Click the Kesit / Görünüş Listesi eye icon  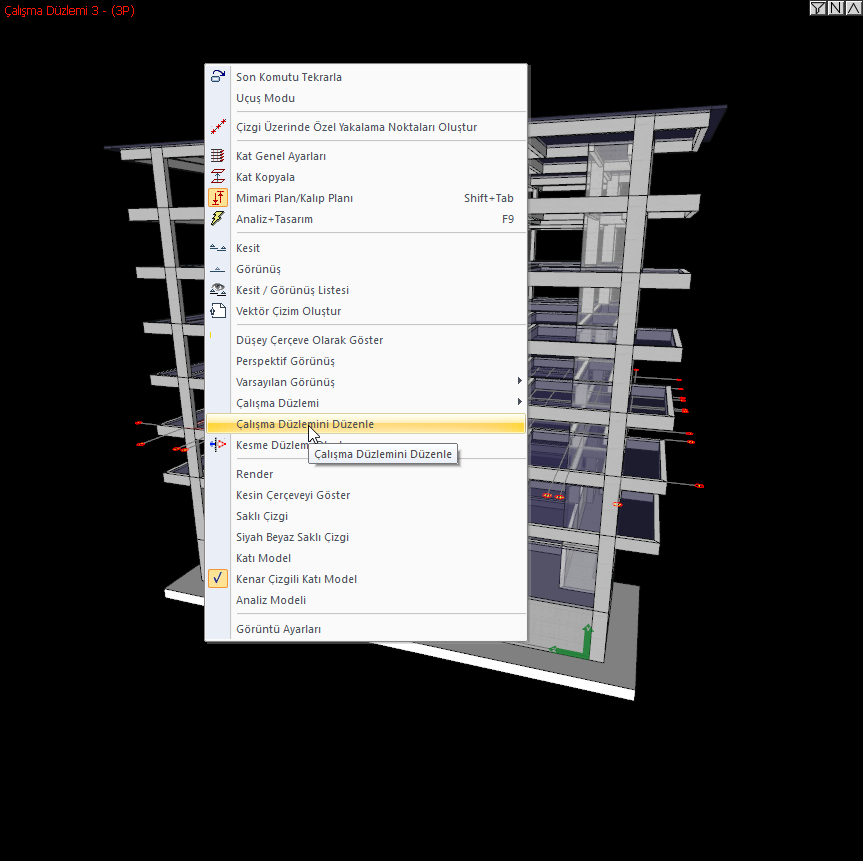(218, 290)
